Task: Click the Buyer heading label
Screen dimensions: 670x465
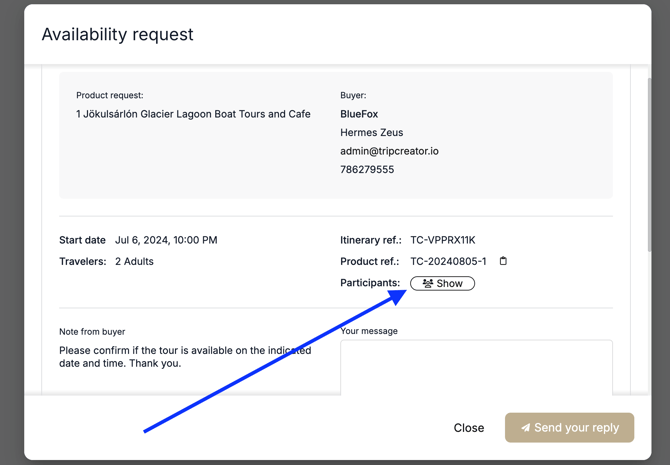Action: [353, 96]
